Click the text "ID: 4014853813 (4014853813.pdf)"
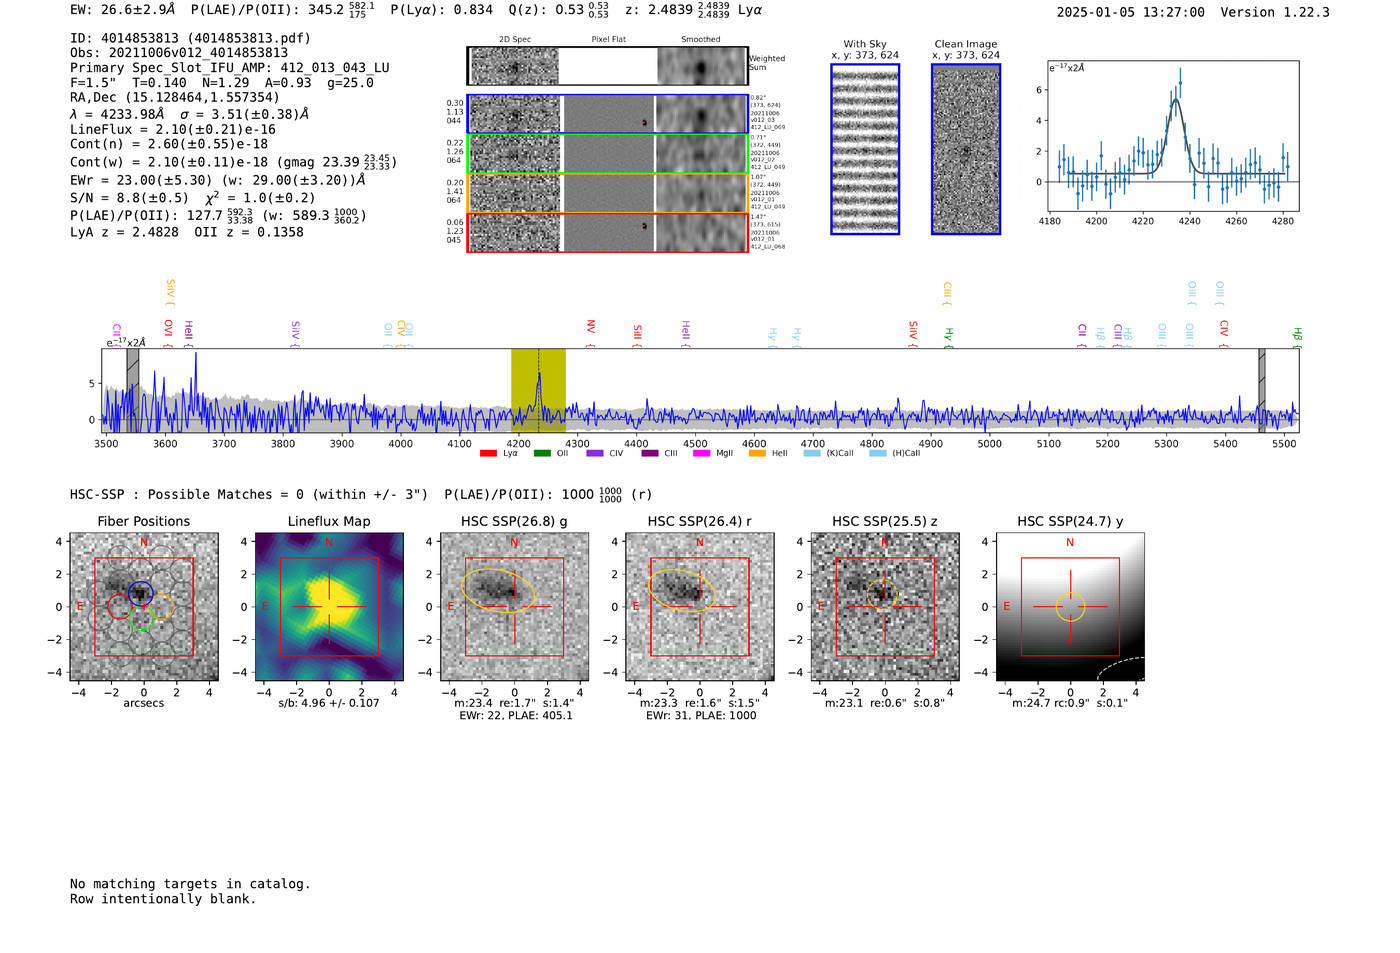Image resolution: width=1400 pixels, height=953 pixels. click(x=190, y=38)
